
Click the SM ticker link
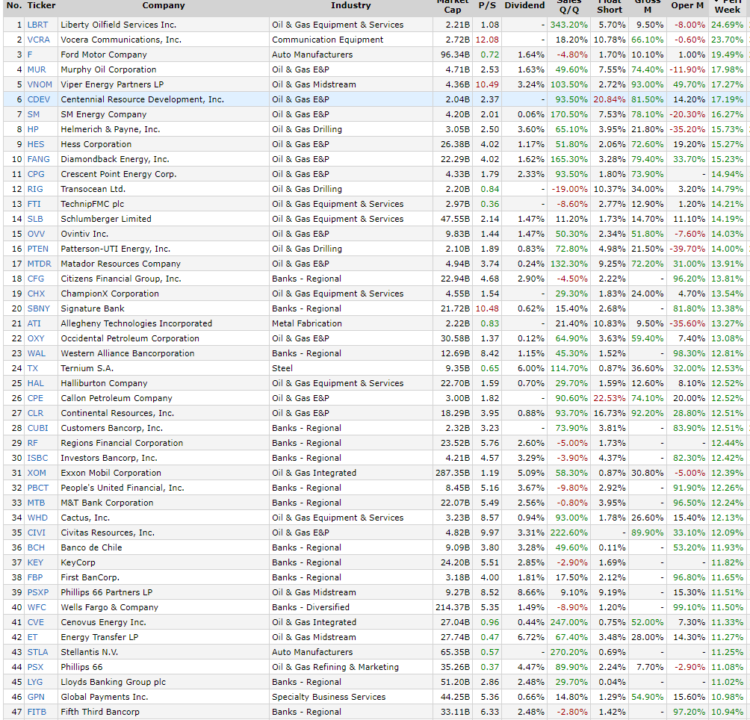pyautogui.click(x=33, y=114)
